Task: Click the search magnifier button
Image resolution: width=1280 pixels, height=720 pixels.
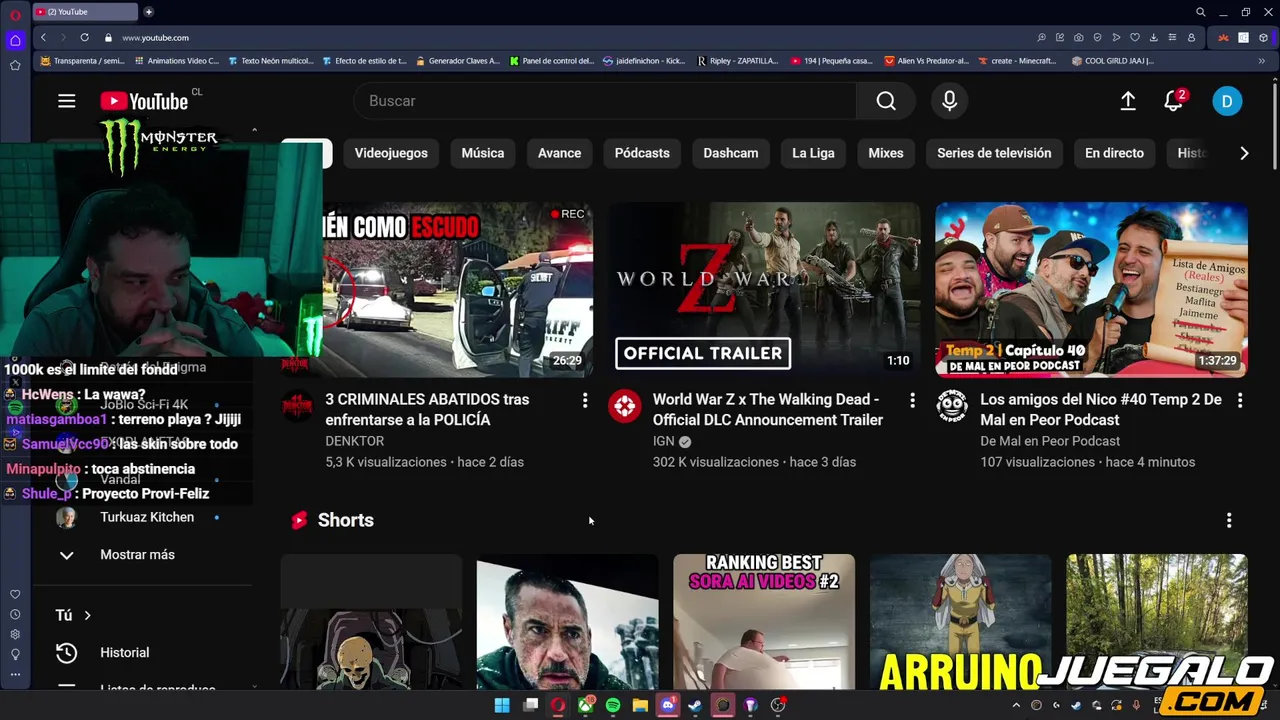Action: click(x=886, y=101)
